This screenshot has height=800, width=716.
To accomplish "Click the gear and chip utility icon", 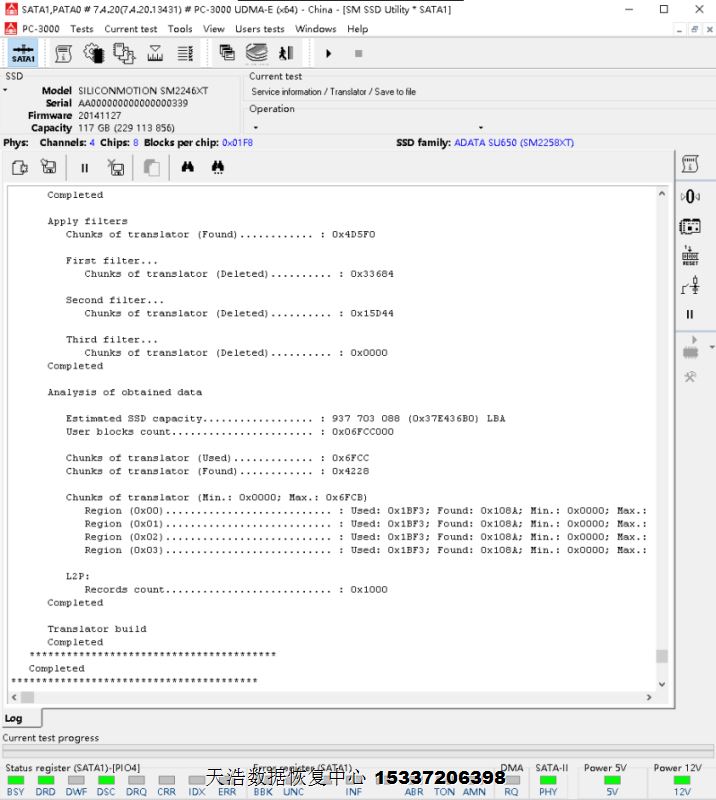I will 94,53.
